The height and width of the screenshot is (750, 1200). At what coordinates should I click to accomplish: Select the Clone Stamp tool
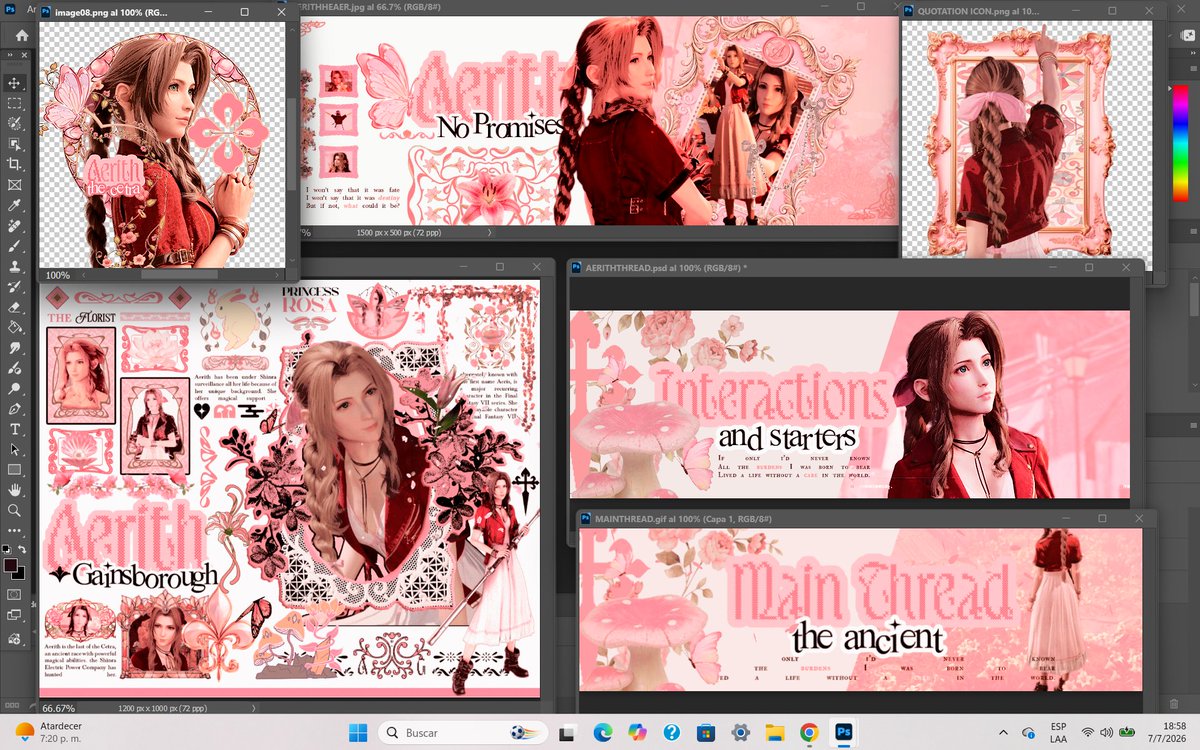(15, 267)
